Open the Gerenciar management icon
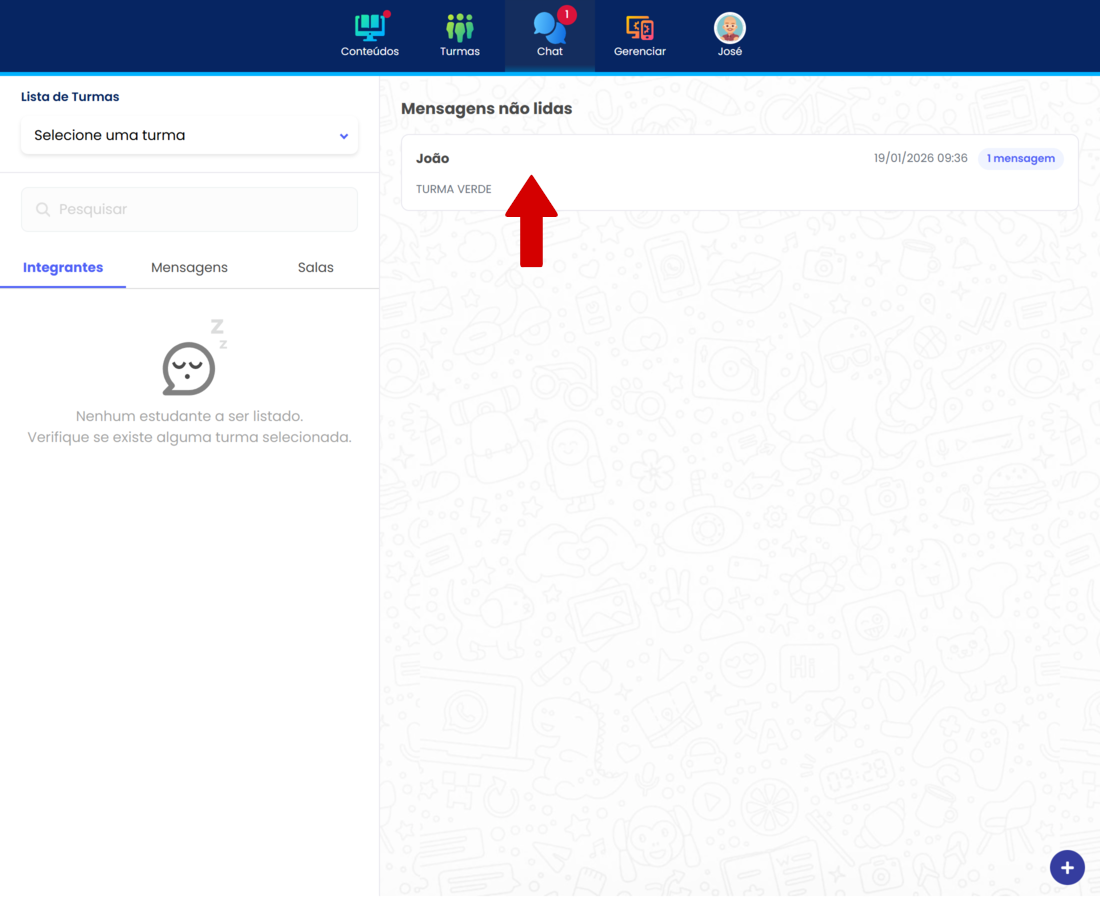Viewport: 1100px width, 900px height. [x=640, y=28]
